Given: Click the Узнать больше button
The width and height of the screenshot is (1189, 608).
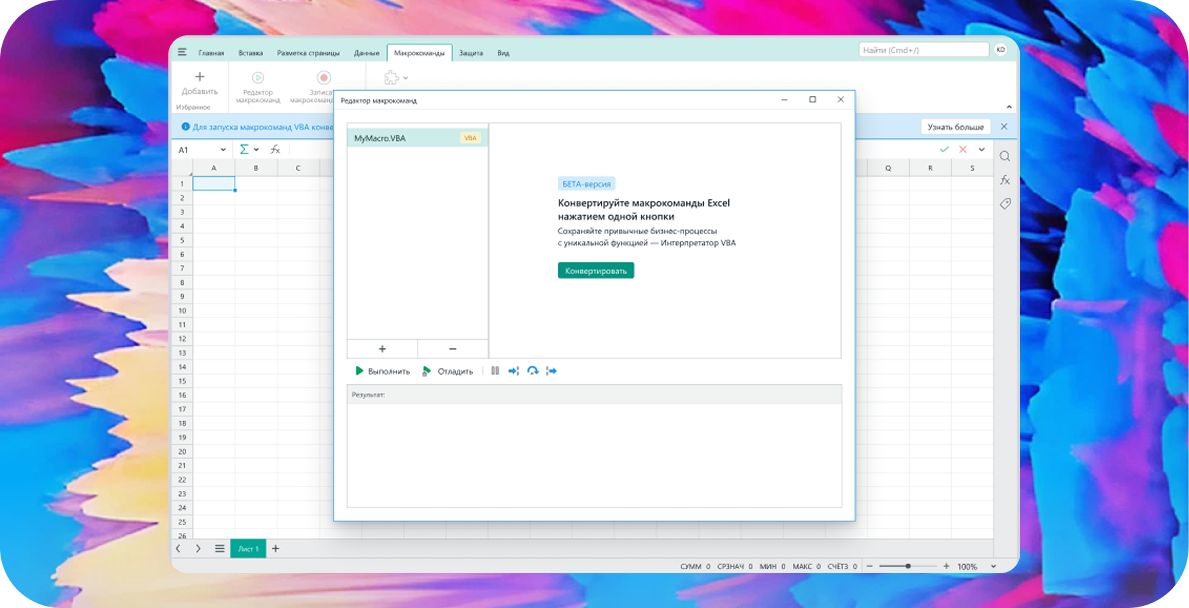Looking at the screenshot, I should [x=955, y=127].
